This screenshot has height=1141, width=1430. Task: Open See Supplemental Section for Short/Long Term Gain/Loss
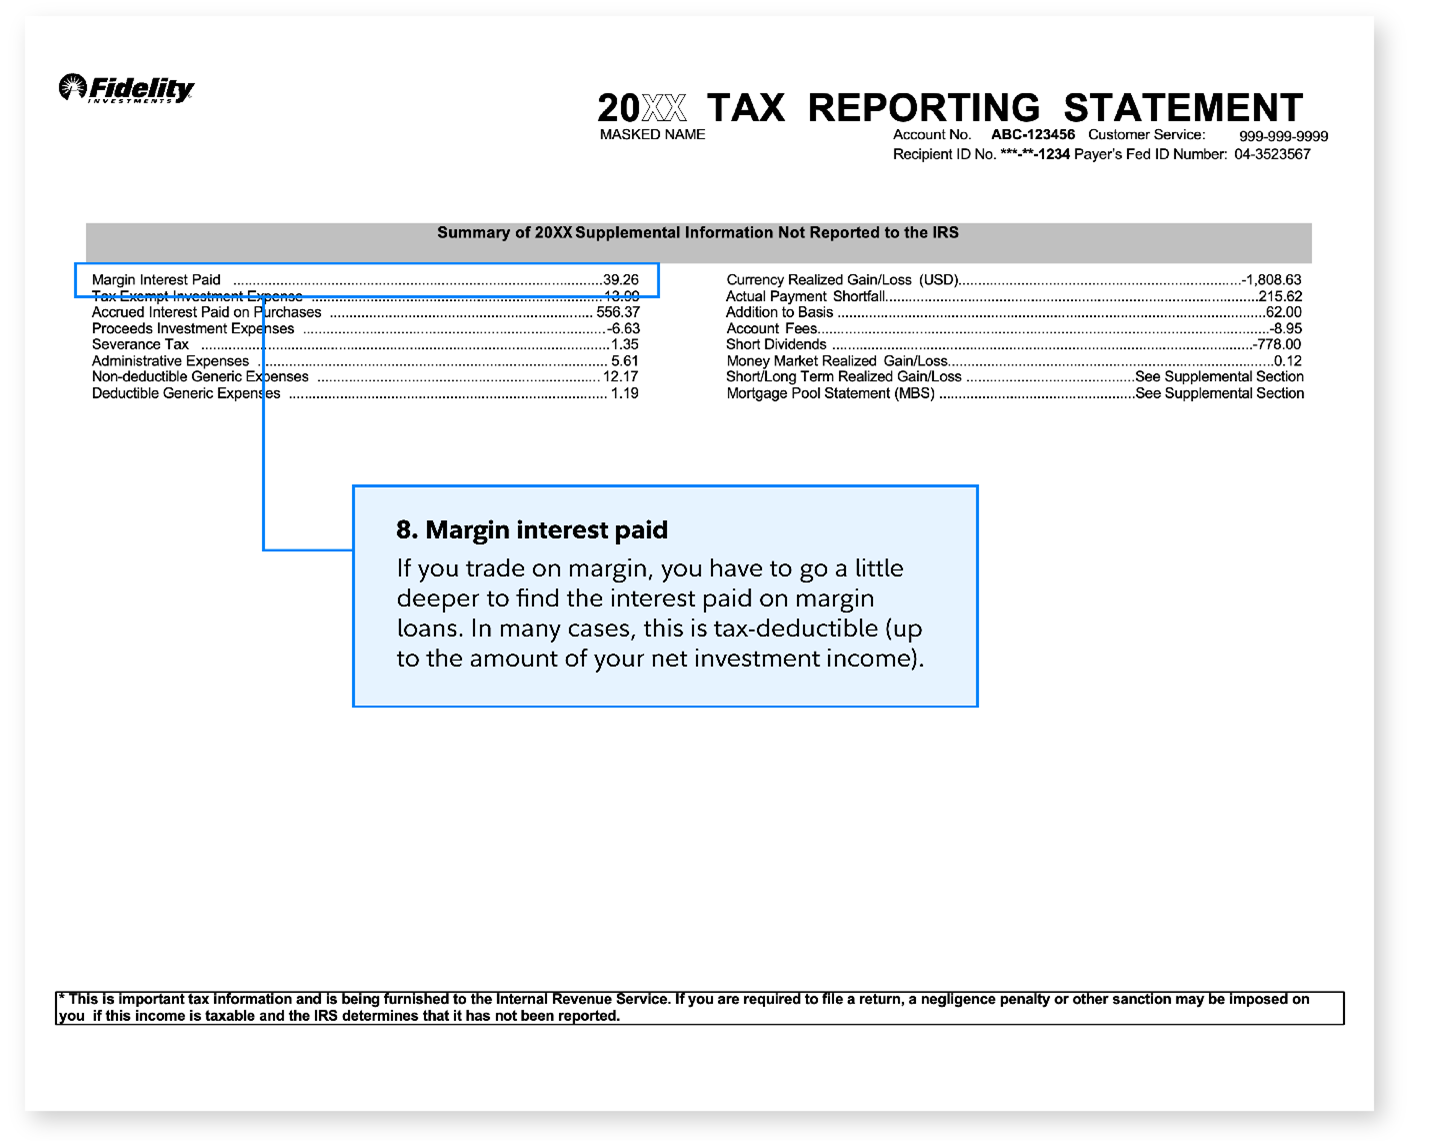click(x=1218, y=377)
